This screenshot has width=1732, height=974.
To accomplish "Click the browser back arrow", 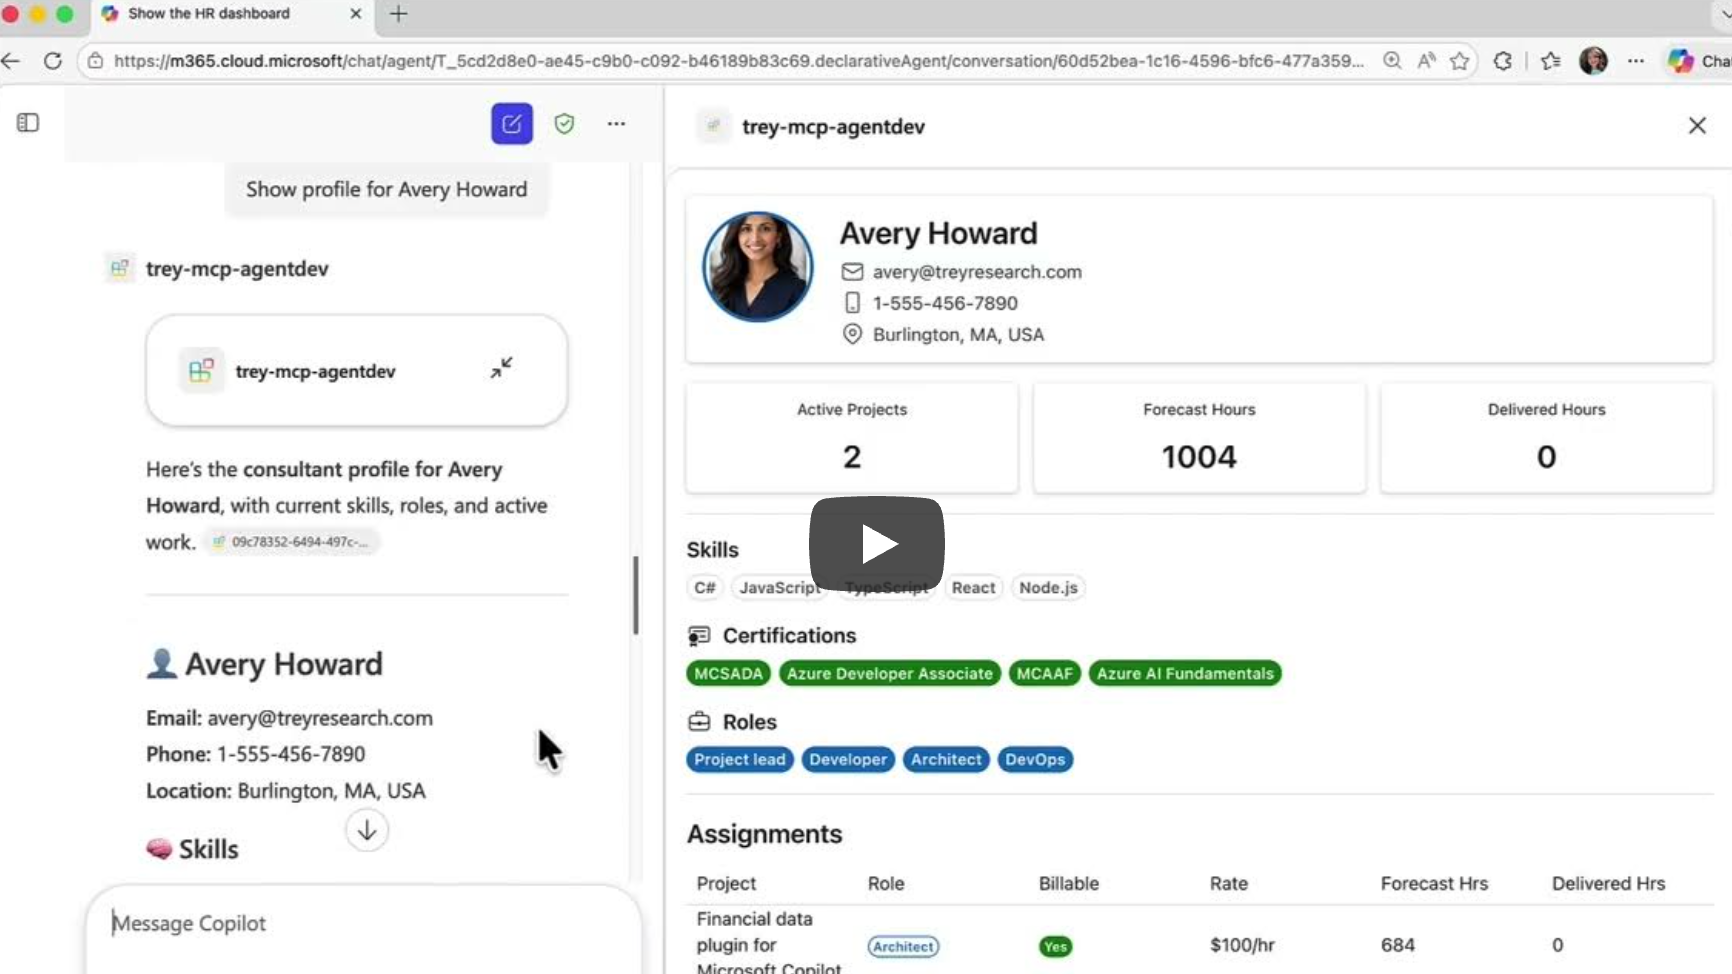I will [11, 61].
